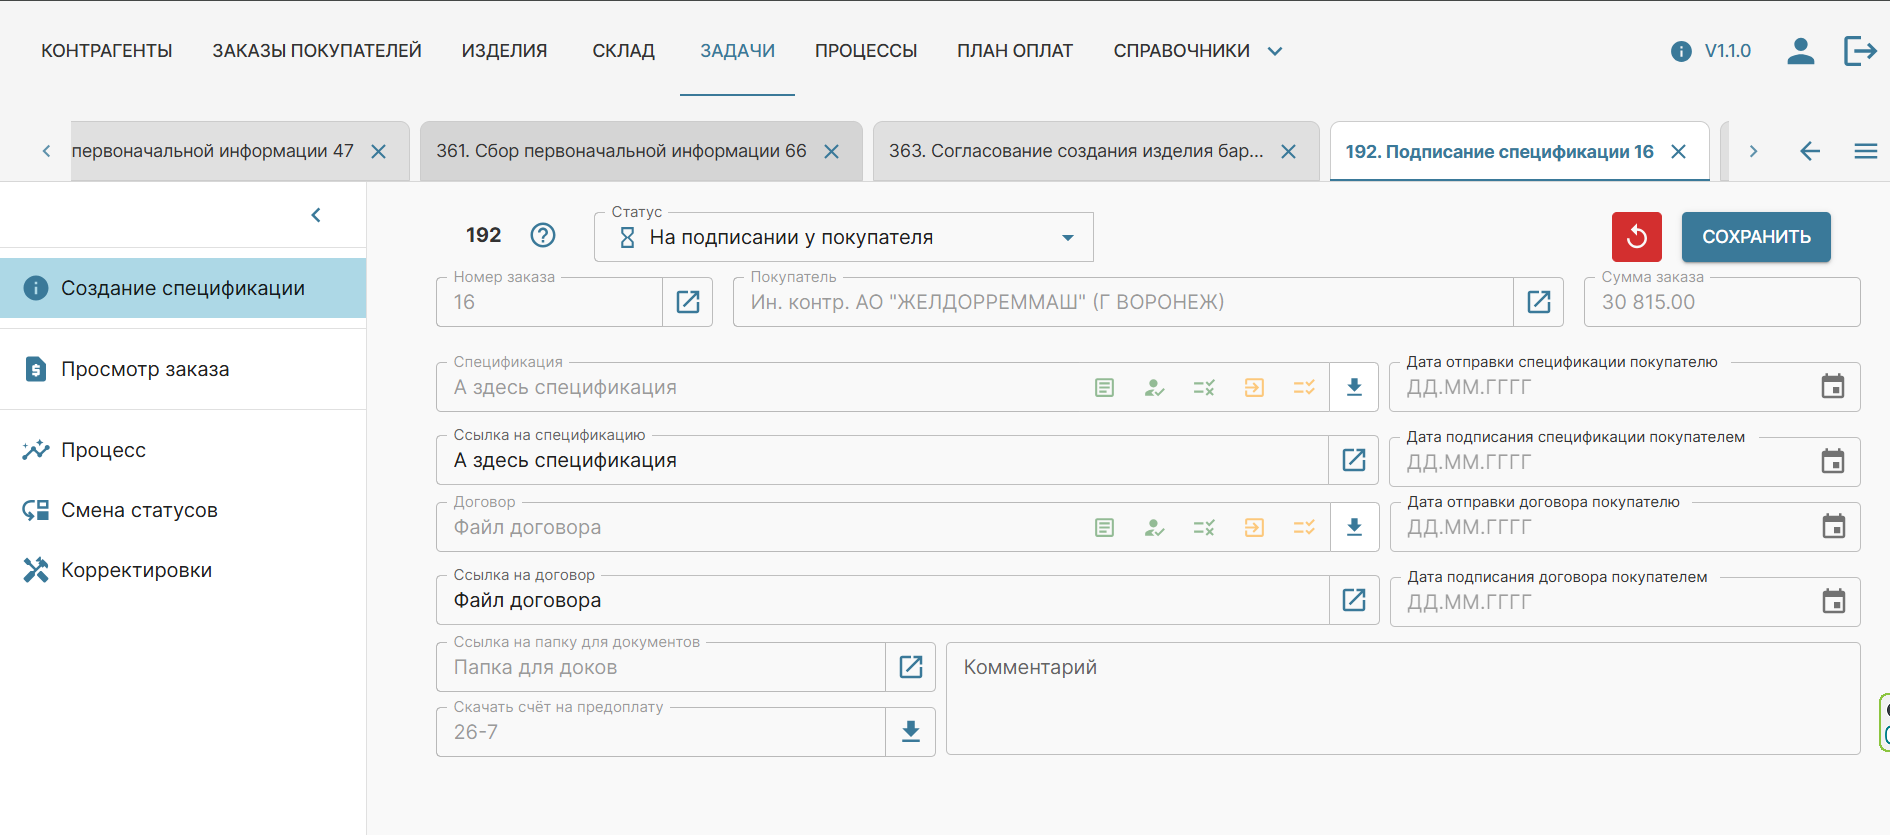1890x835 pixels.
Task: Open the buyer card via external link icon
Action: 1538,302
